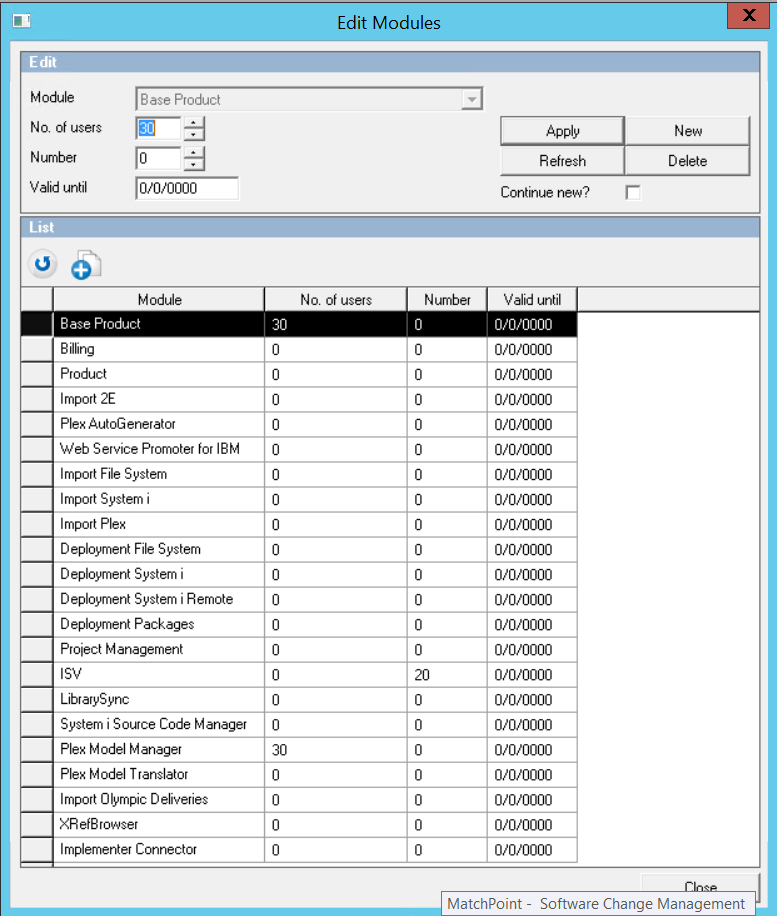Select the Import 2E row
Image resolution: width=777 pixels, height=916 pixels.
pos(299,400)
